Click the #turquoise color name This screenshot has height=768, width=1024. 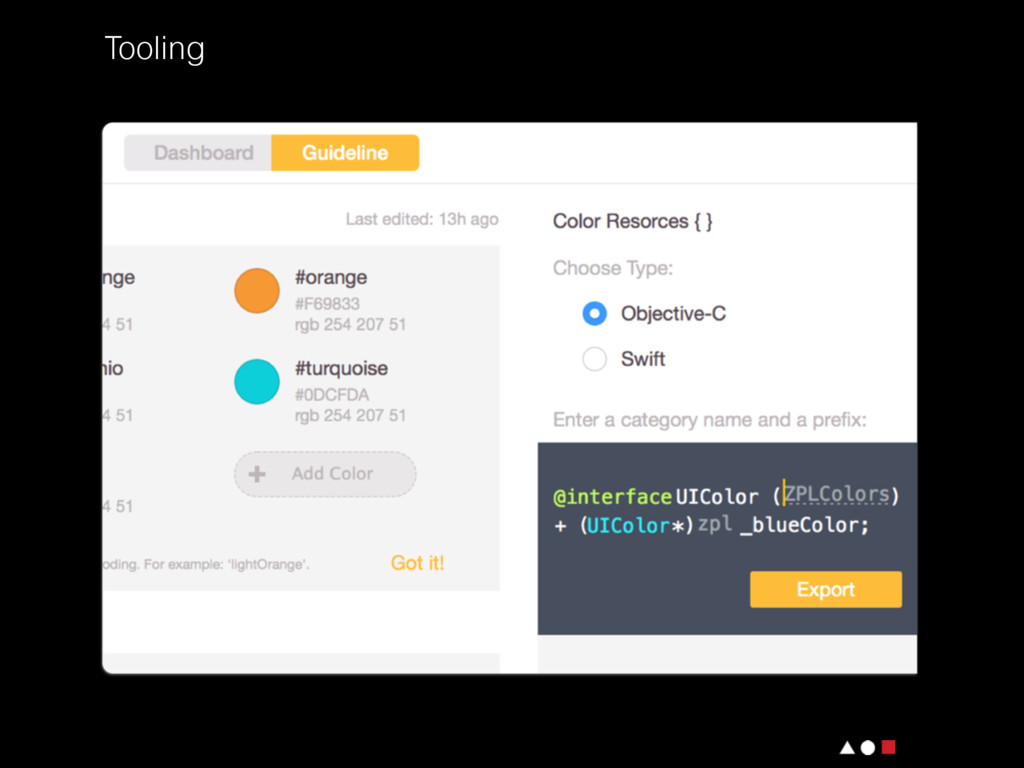(341, 368)
